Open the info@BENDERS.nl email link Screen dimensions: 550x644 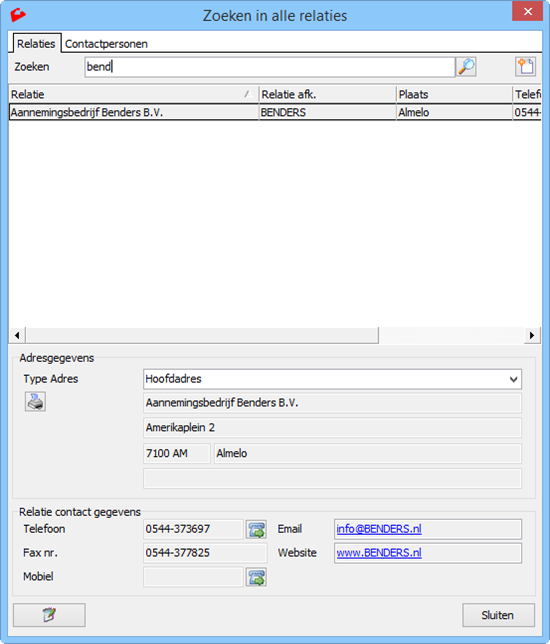point(379,529)
